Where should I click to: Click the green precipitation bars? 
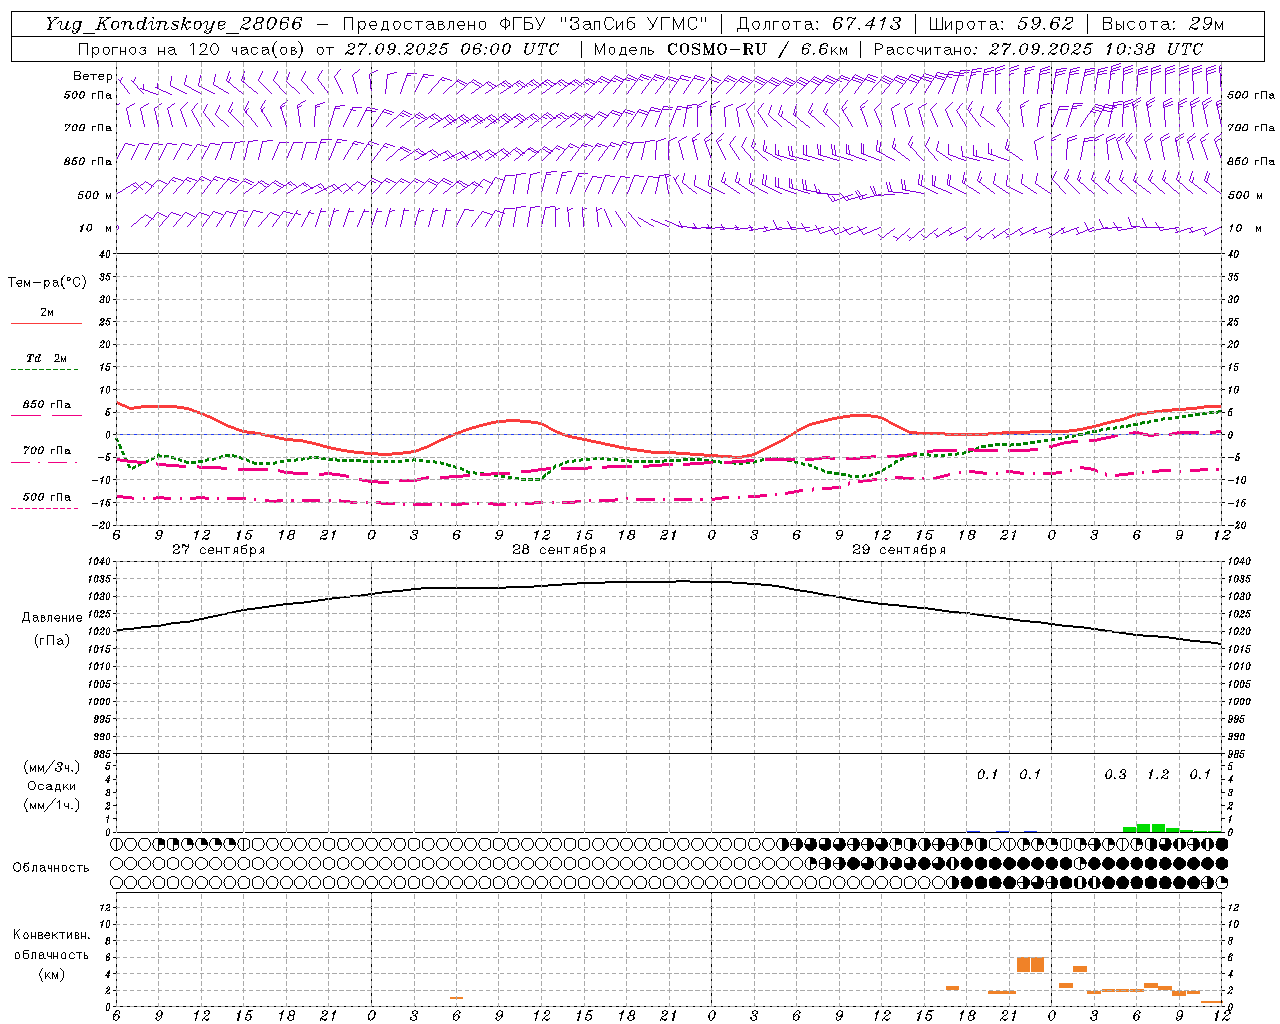[x=1157, y=828]
